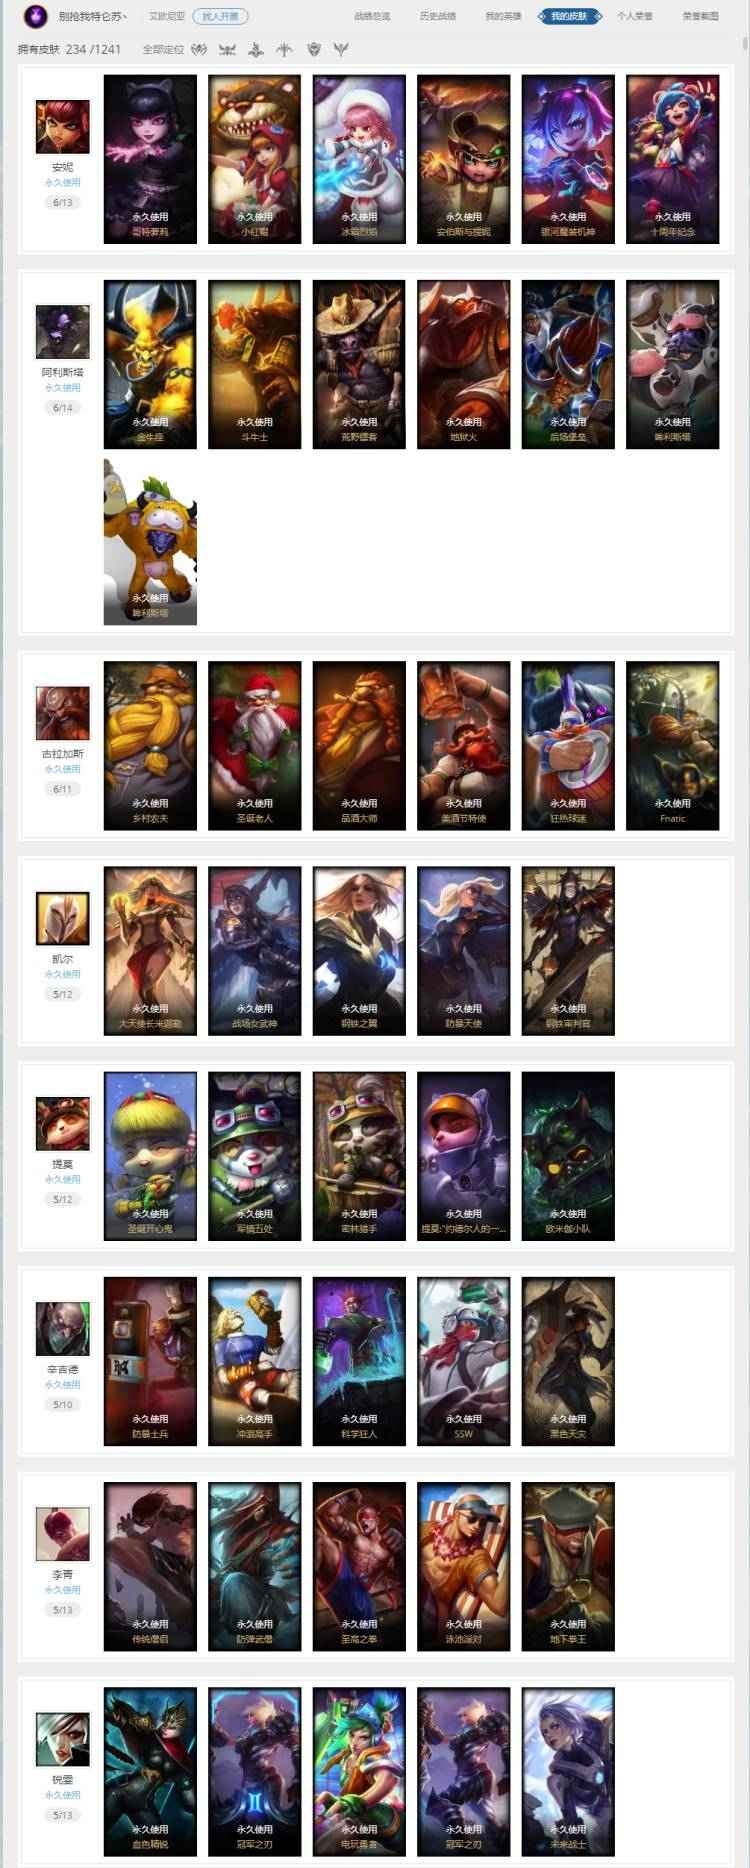Select the role filter icon beside 全部定位
Image resolution: width=750 pixels, height=1868 pixels.
(199, 49)
